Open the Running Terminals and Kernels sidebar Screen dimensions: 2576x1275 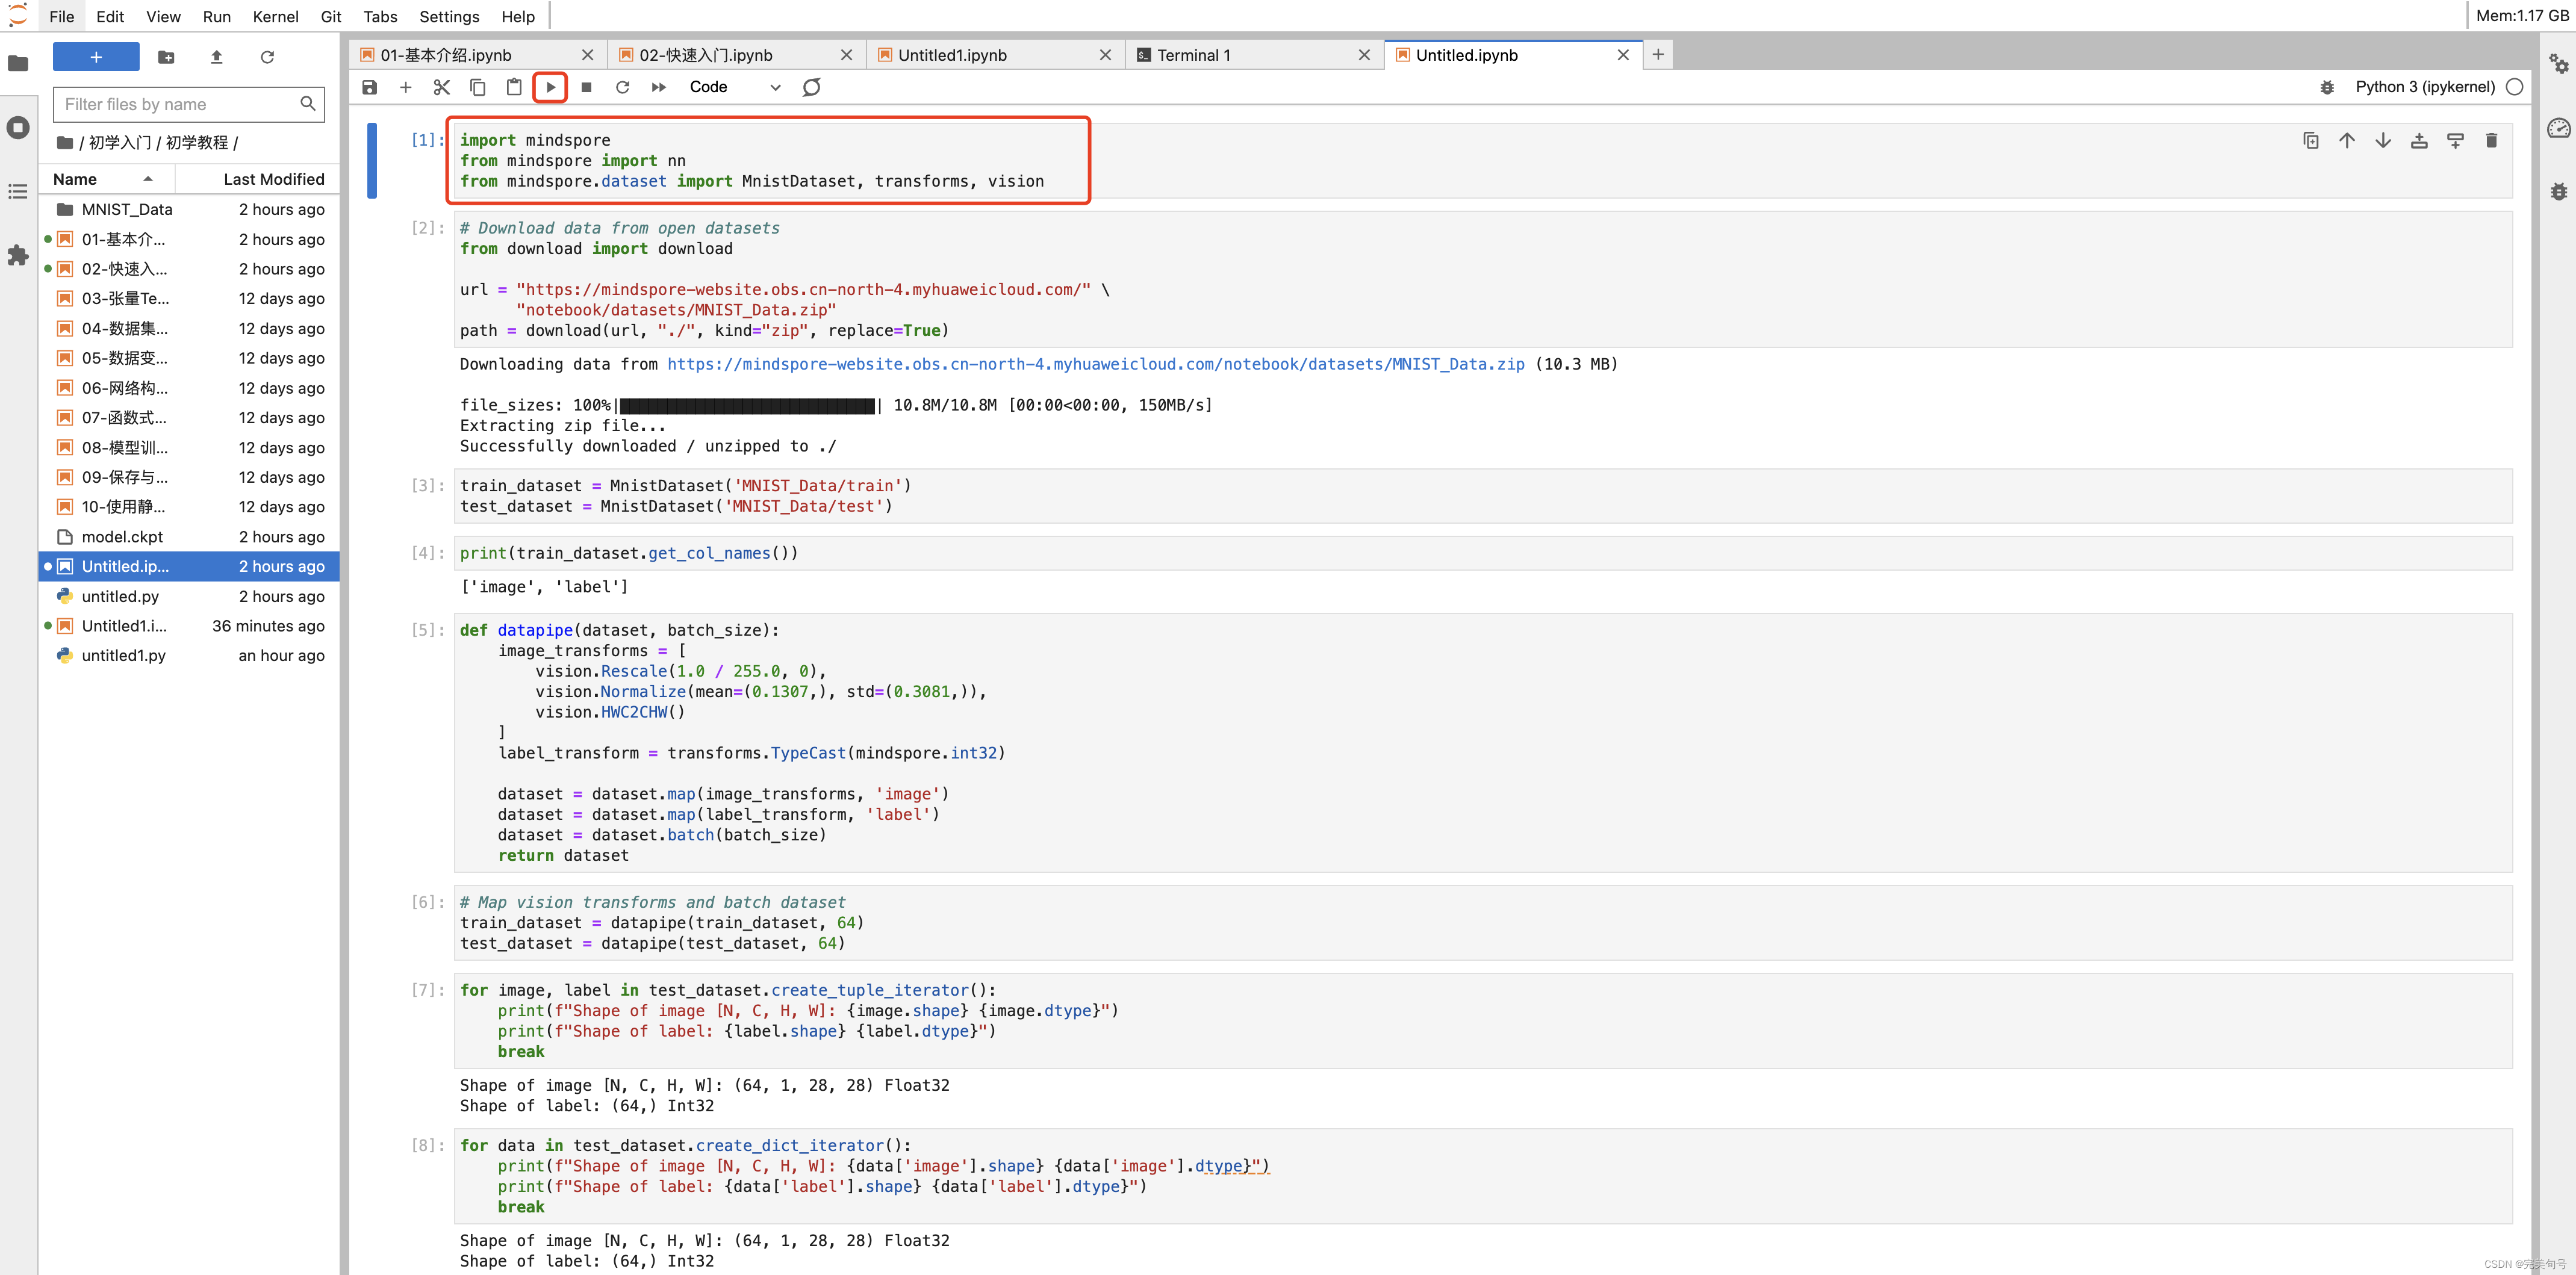[x=18, y=128]
